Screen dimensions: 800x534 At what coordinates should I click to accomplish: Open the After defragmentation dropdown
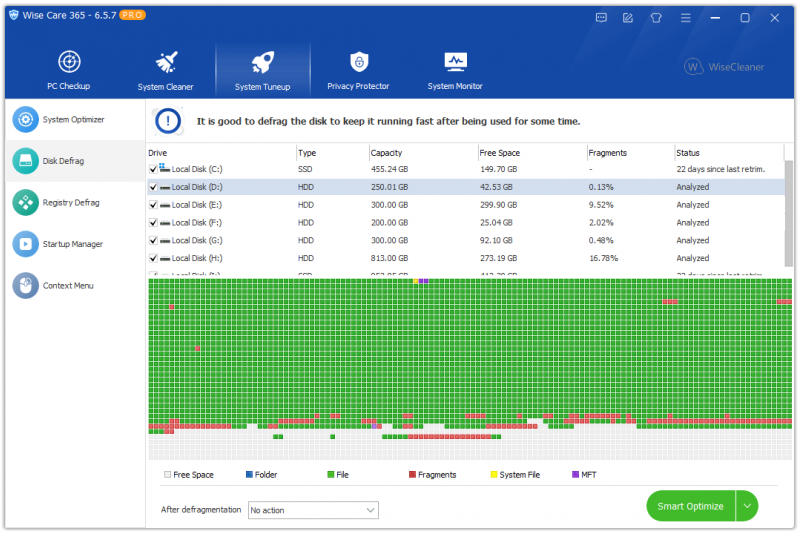tap(313, 511)
